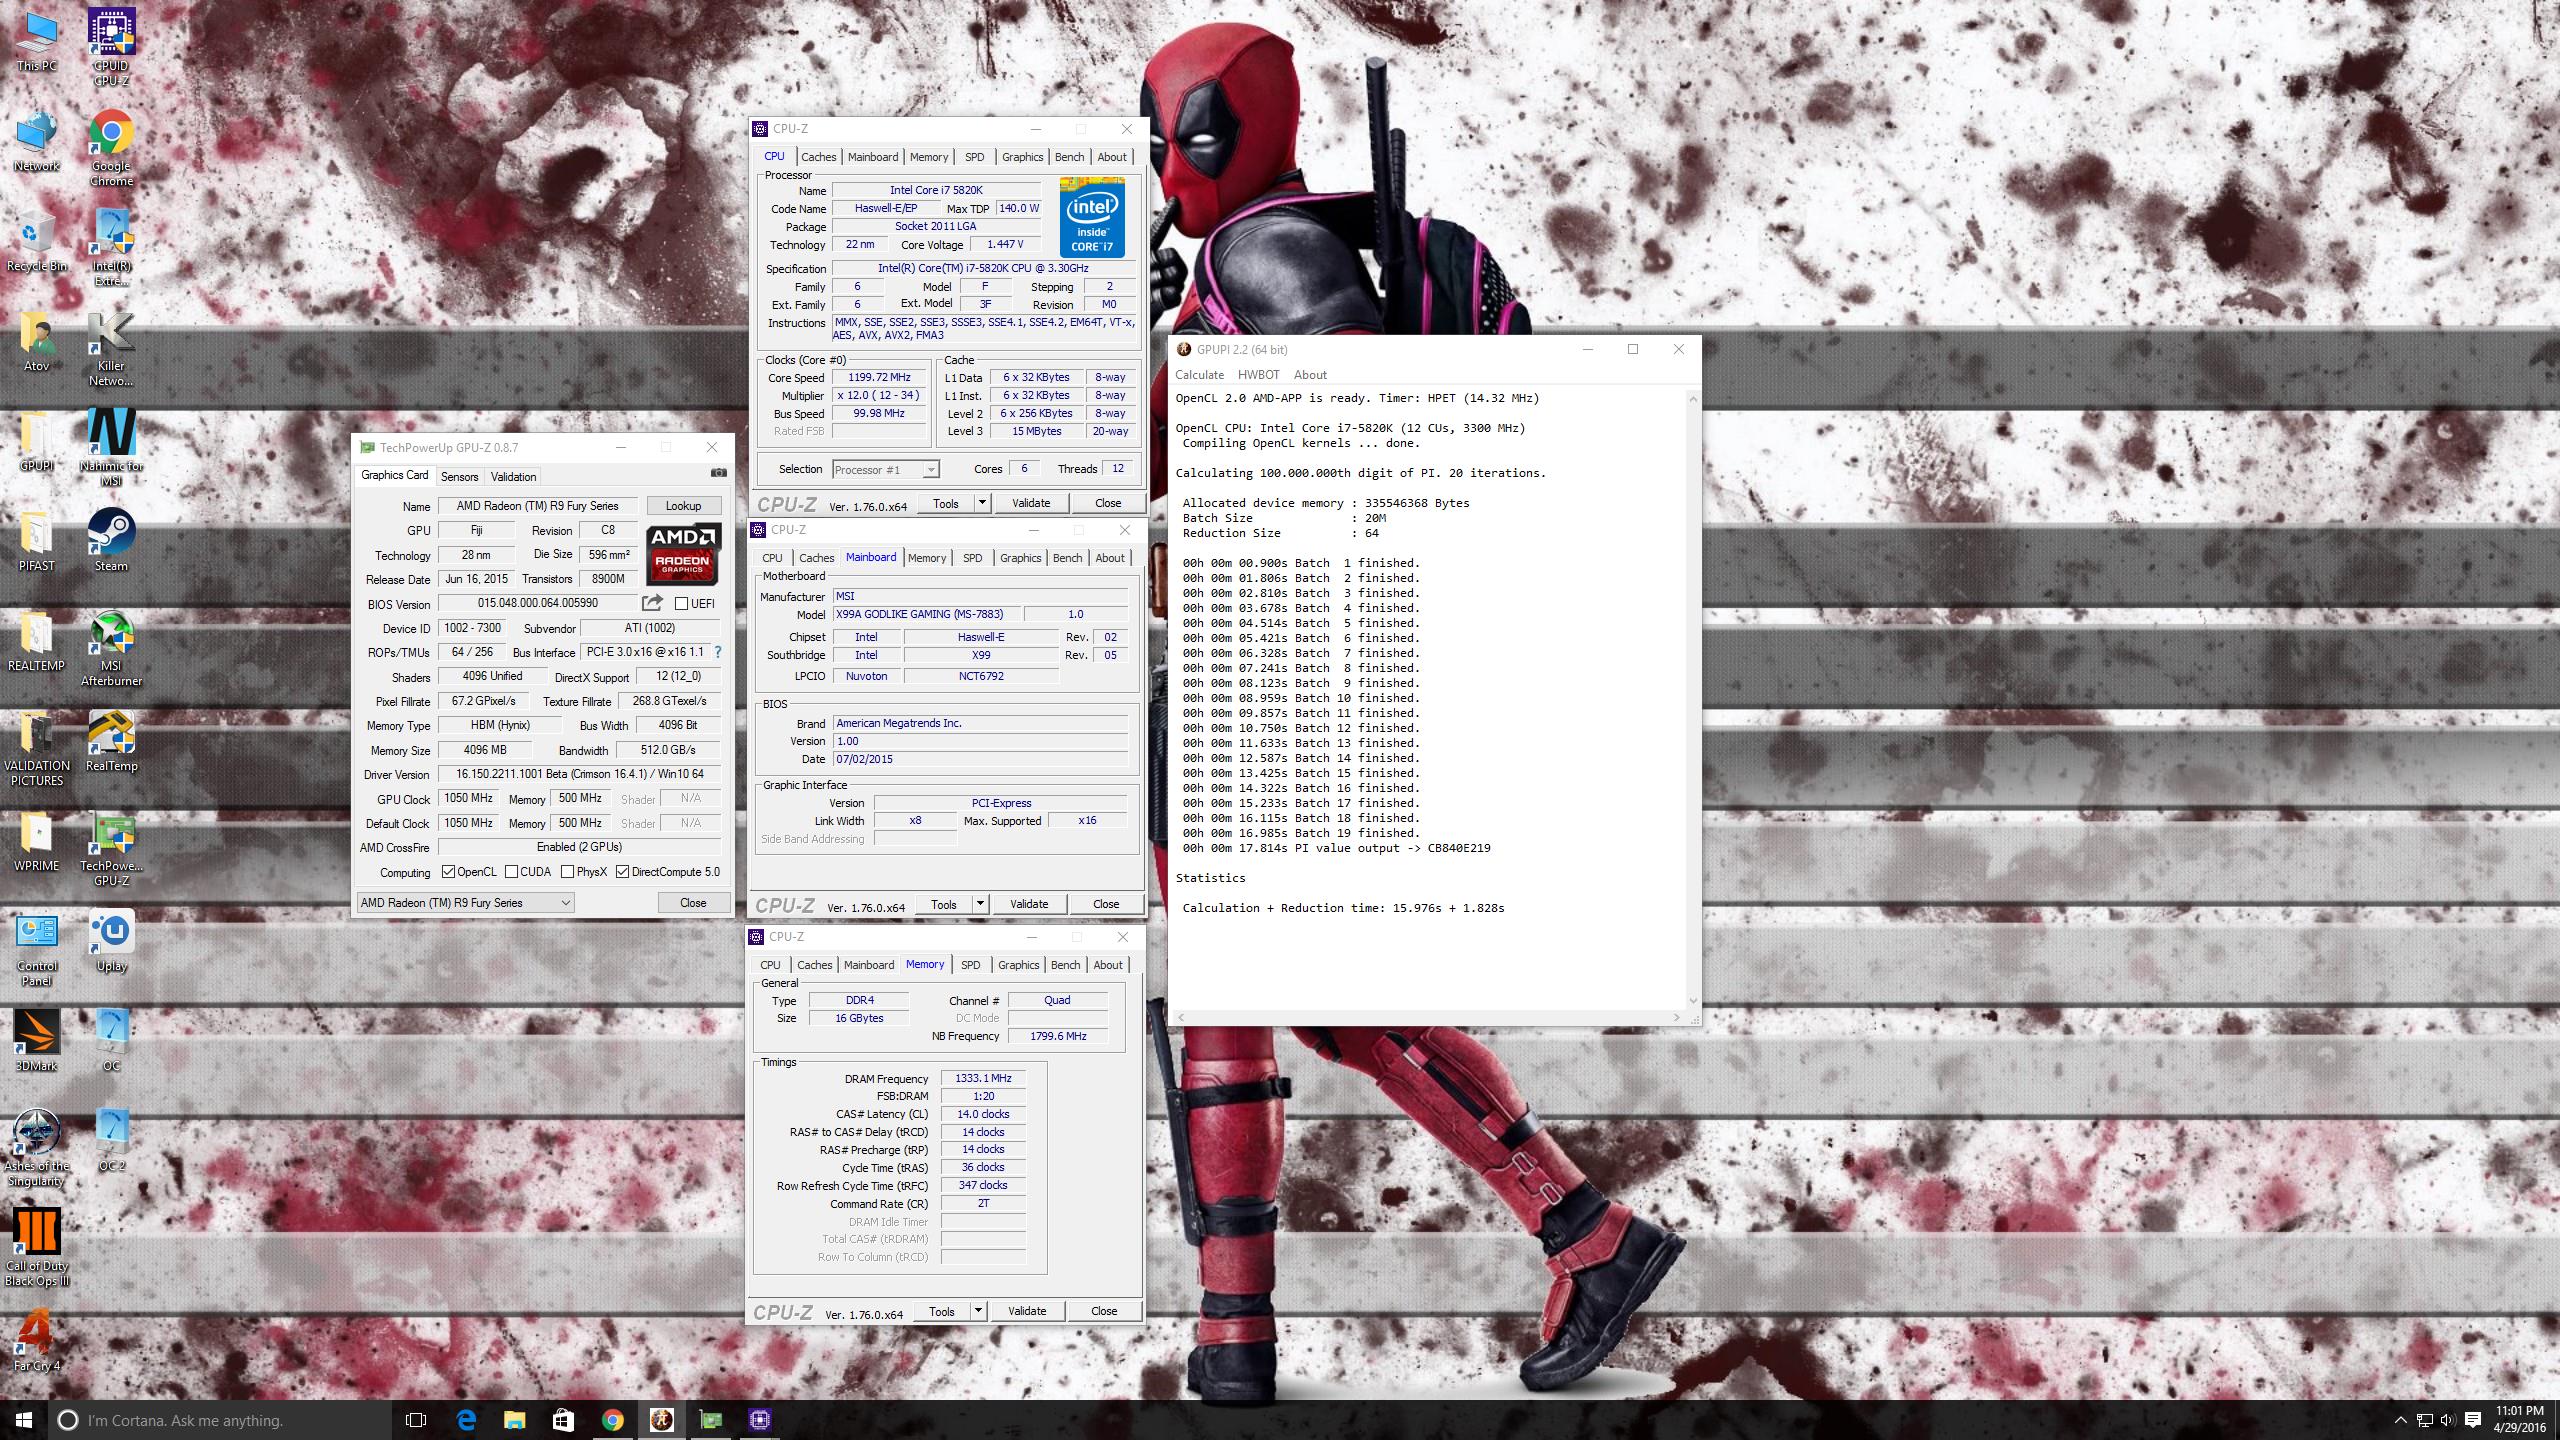Click the GPU-Z screenshot camera icon

coord(718,473)
